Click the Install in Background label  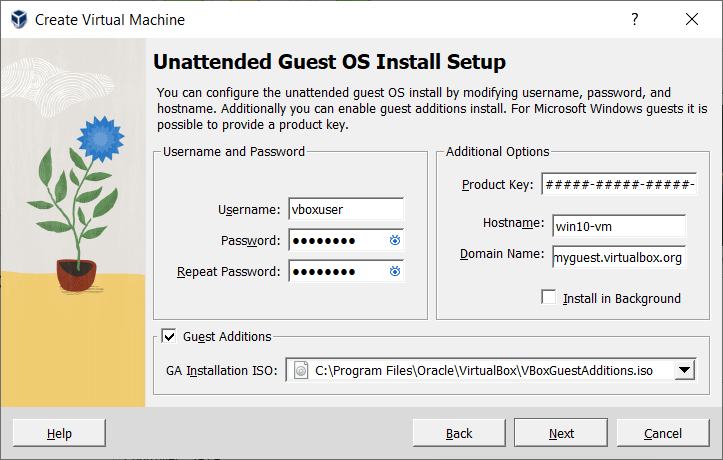point(622,299)
